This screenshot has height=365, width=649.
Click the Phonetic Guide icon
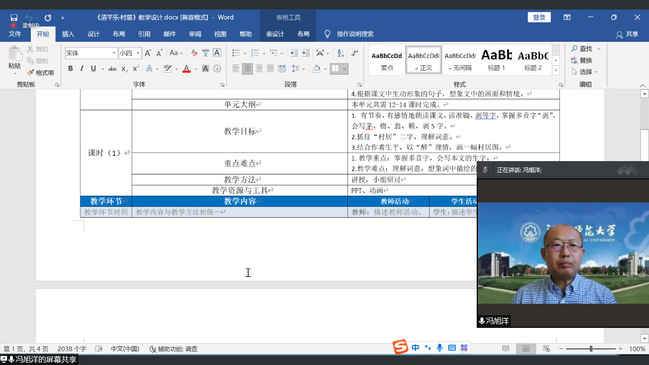click(x=206, y=53)
